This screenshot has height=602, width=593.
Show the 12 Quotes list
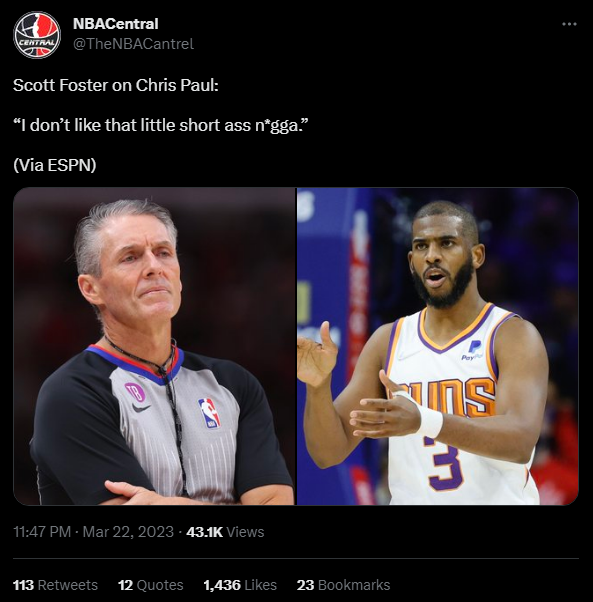[150, 585]
